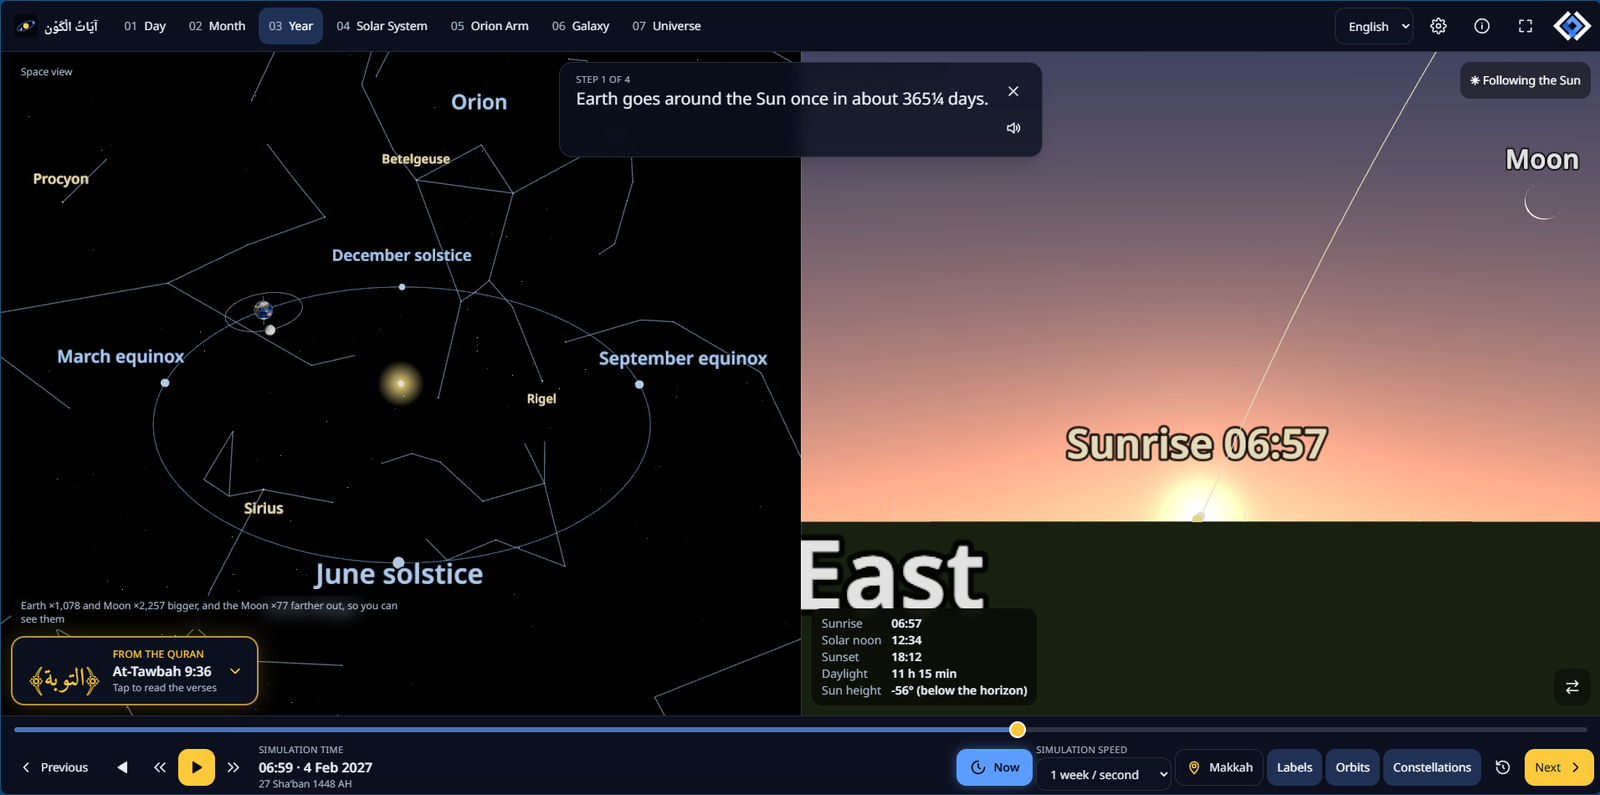The height and width of the screenshot is (795, 1600).
Task: Switch to the 01 Day tab
Action: coord(145,26)
